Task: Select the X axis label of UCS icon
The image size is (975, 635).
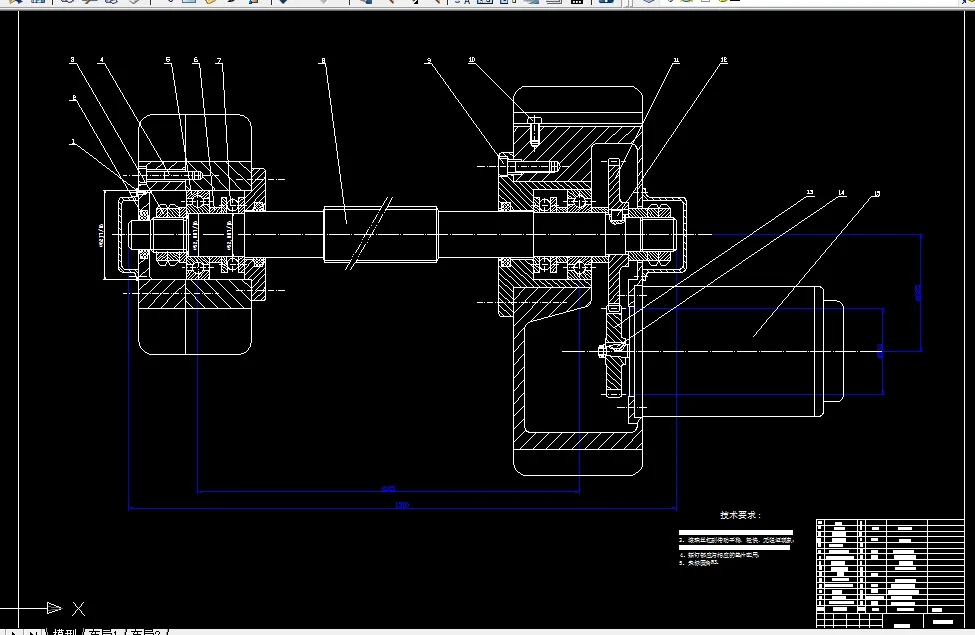Action: [x=78, y=609]
